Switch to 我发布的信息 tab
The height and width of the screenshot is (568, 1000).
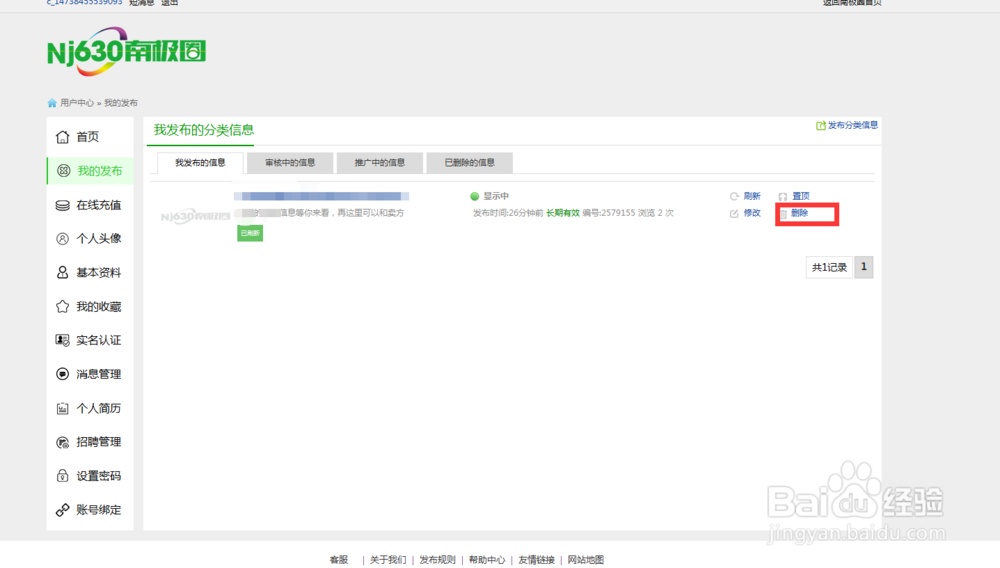[200, 163]
